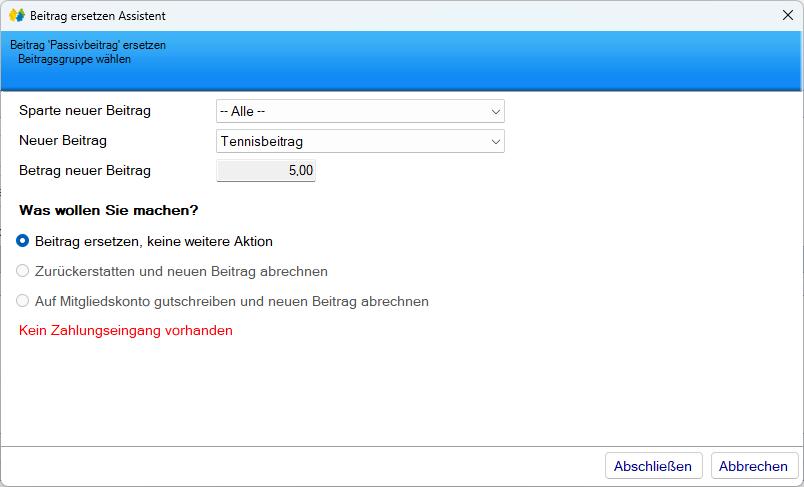Click the app icon in the title bar
Viewport: 804px width, 487px height.
pyautogui.click(x=16, y=16)
